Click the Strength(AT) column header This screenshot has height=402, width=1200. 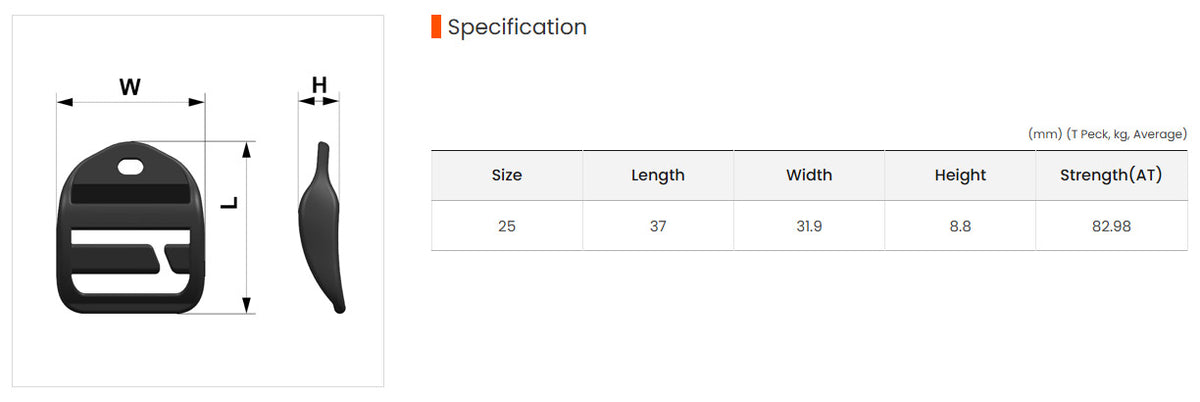pos(1112,175)
